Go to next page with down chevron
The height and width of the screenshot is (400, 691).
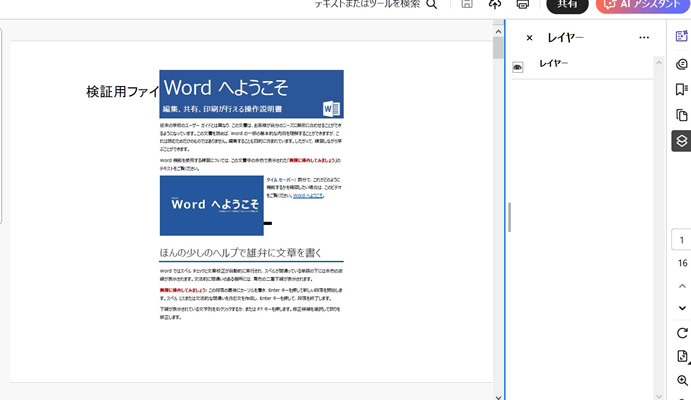point(682,308)
